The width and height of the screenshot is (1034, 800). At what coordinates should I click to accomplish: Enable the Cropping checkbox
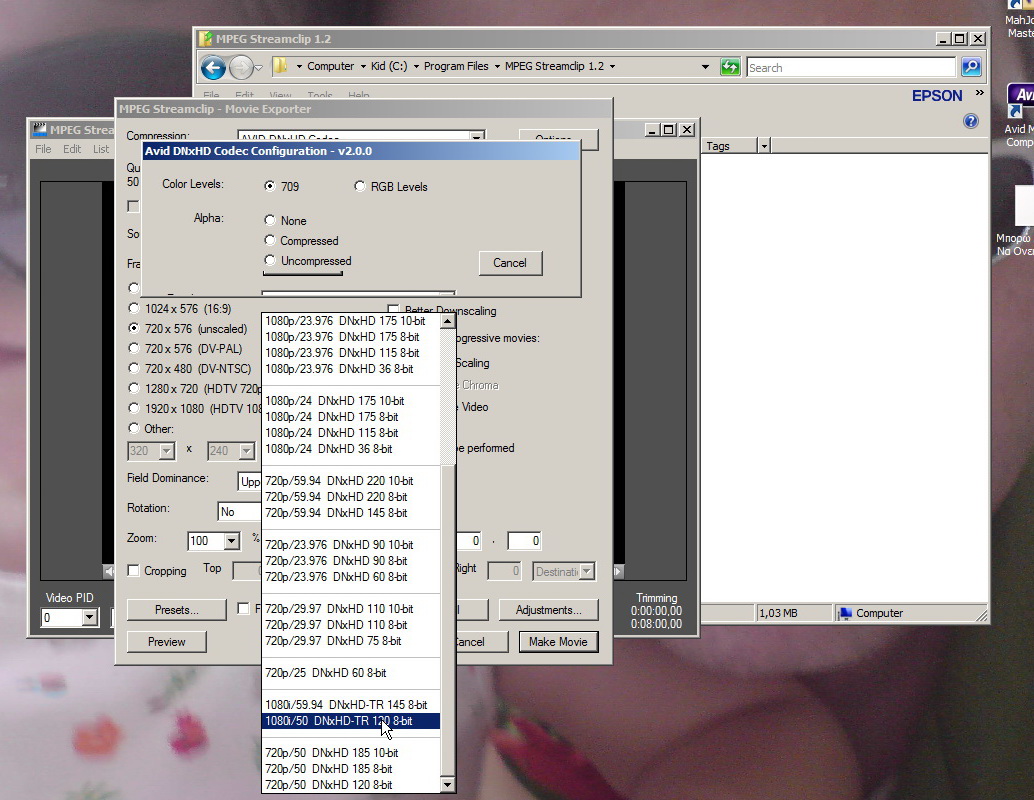(133, 570)
